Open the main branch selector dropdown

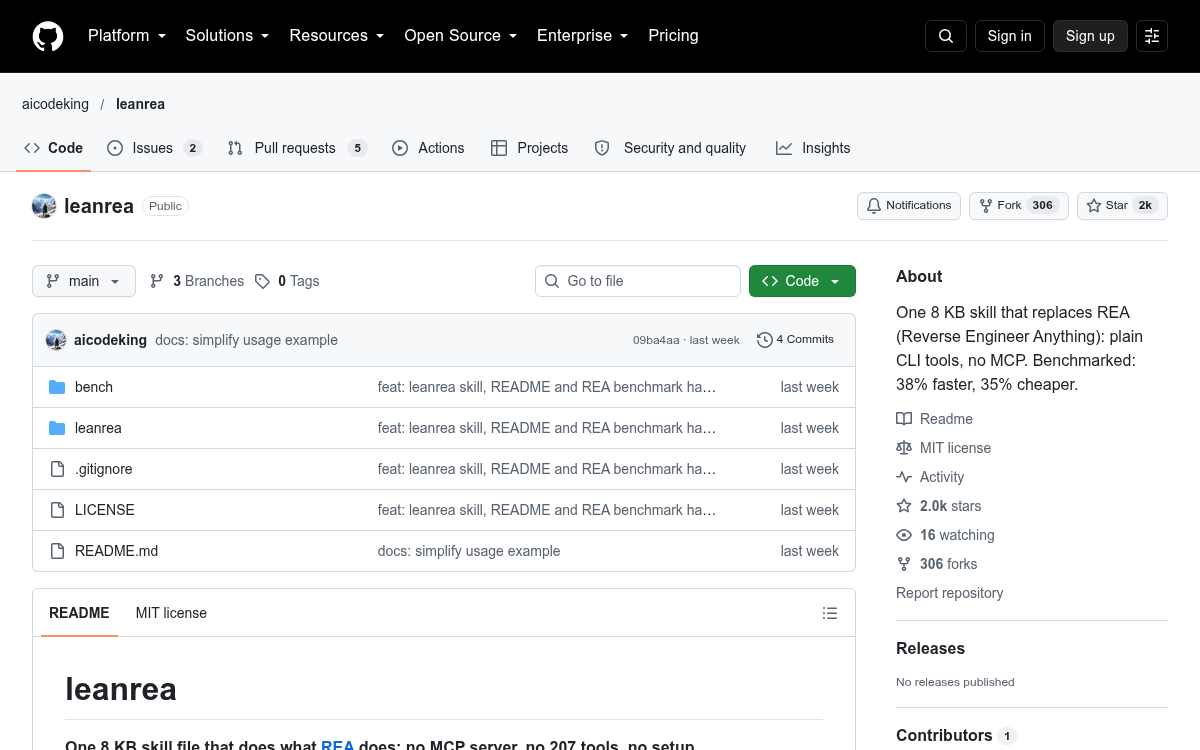coord(84,281)
